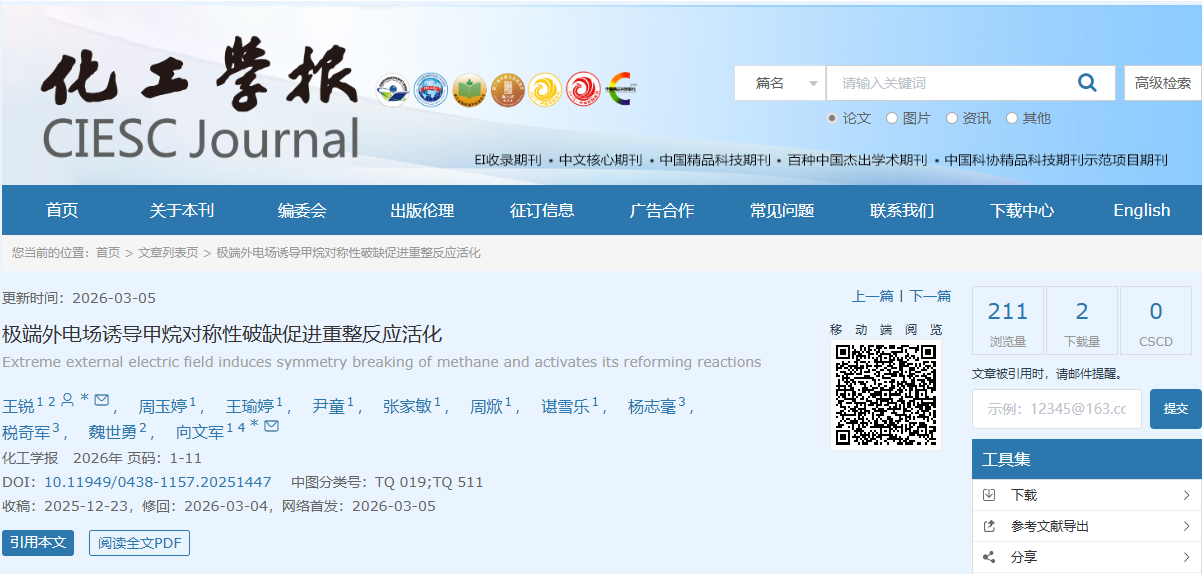1202x574 pixels.
Task: Click the mobile reading QR code image
Action: (886, 395)
